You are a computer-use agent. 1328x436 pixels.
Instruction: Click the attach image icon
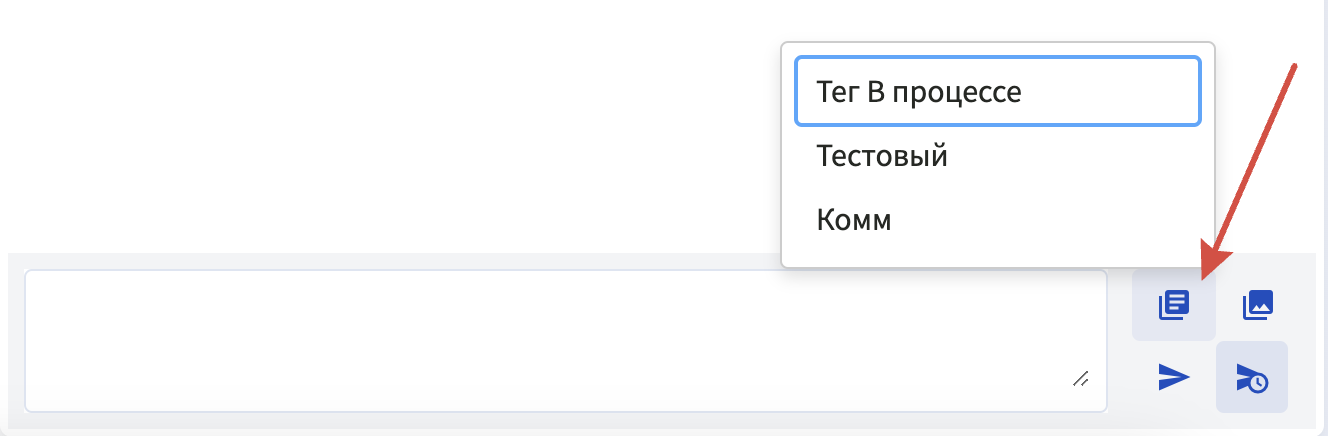1257,304
